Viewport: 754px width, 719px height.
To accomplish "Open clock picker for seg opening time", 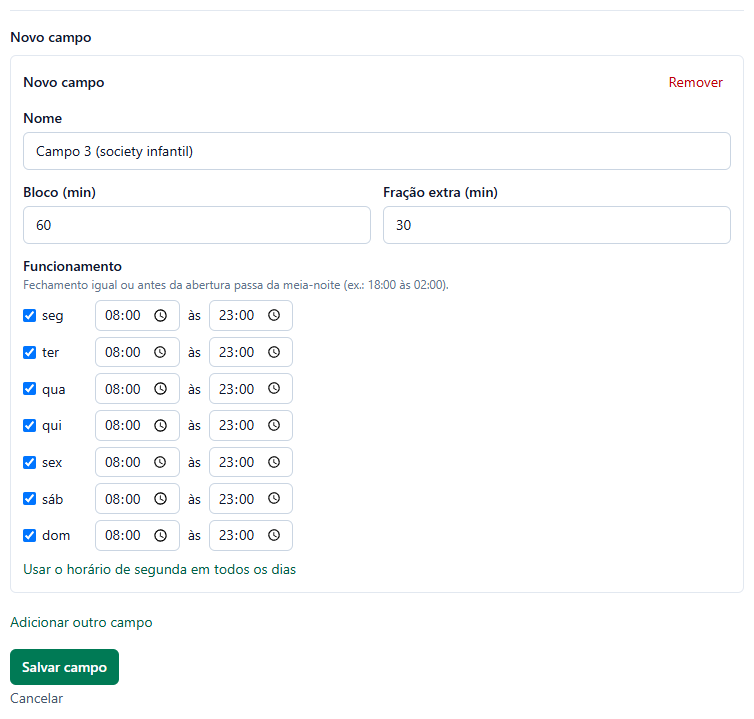I will pyautogui.click(x=160, y=315).
